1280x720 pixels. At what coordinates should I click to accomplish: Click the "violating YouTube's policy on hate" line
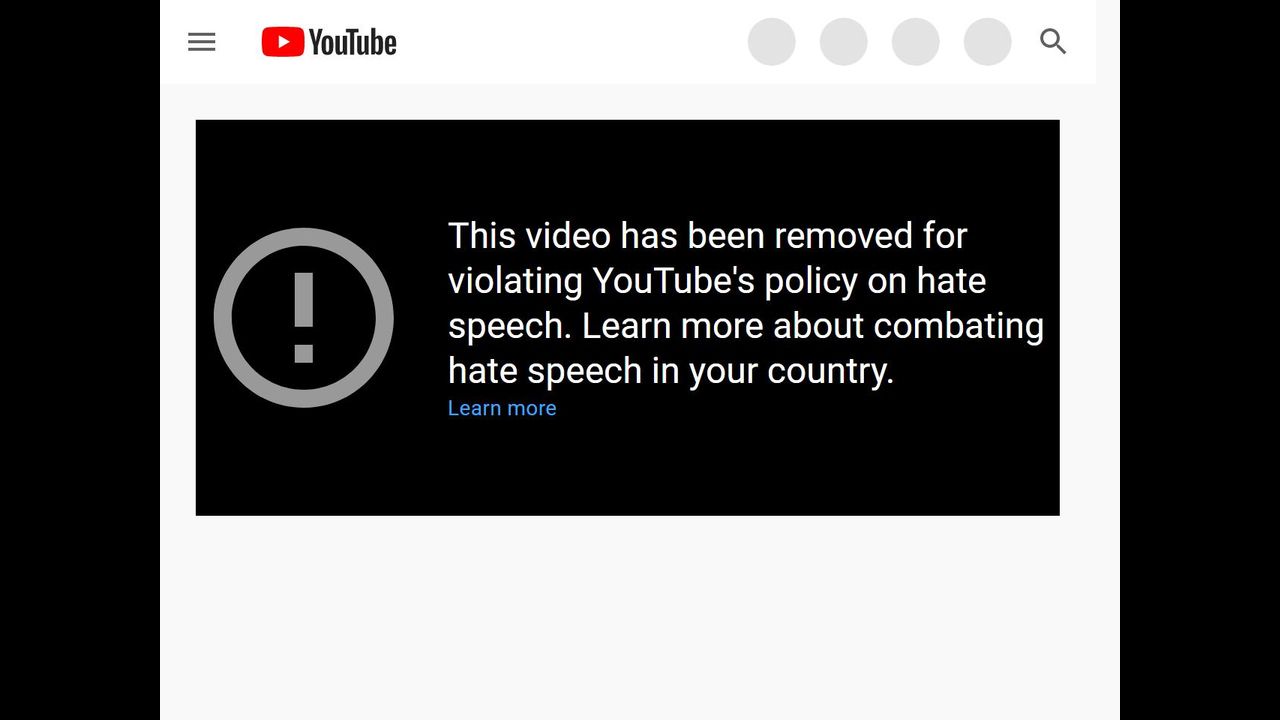coord(717,281)
